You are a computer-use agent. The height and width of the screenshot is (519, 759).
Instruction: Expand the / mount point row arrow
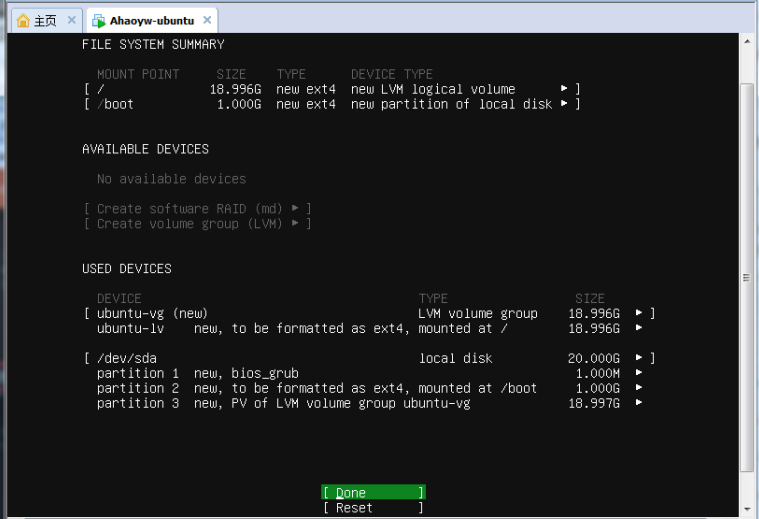tap(565, 89)
